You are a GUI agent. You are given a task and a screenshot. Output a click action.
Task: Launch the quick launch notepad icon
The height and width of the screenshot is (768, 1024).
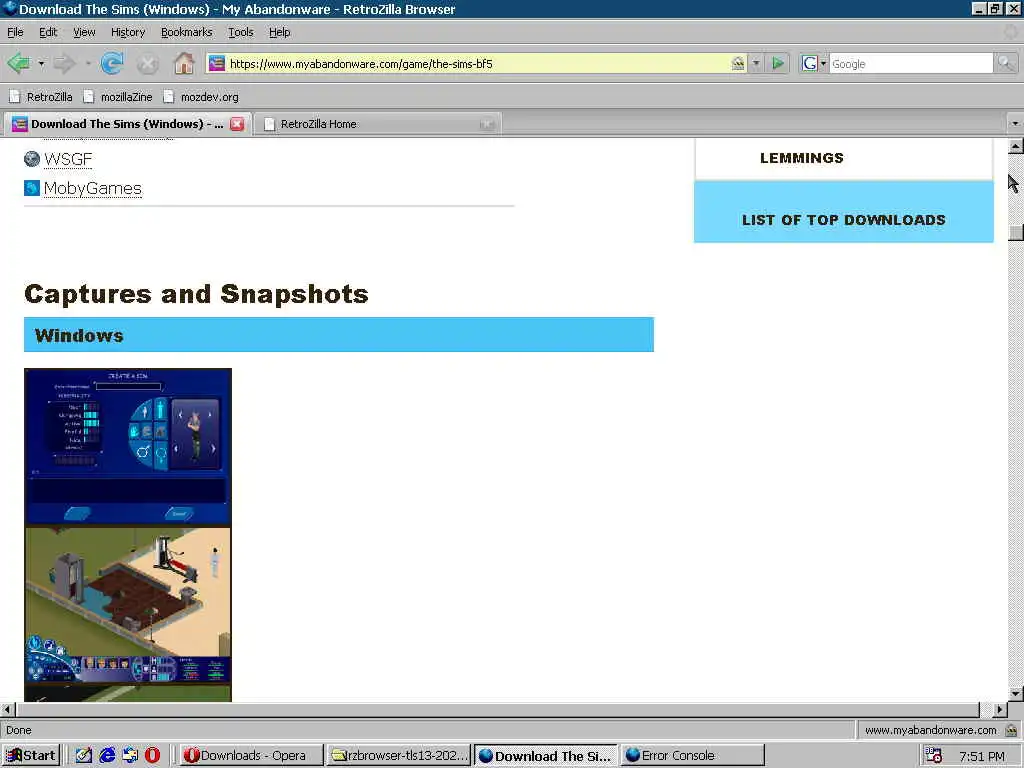pyautogui.click(x=84, y=755)
